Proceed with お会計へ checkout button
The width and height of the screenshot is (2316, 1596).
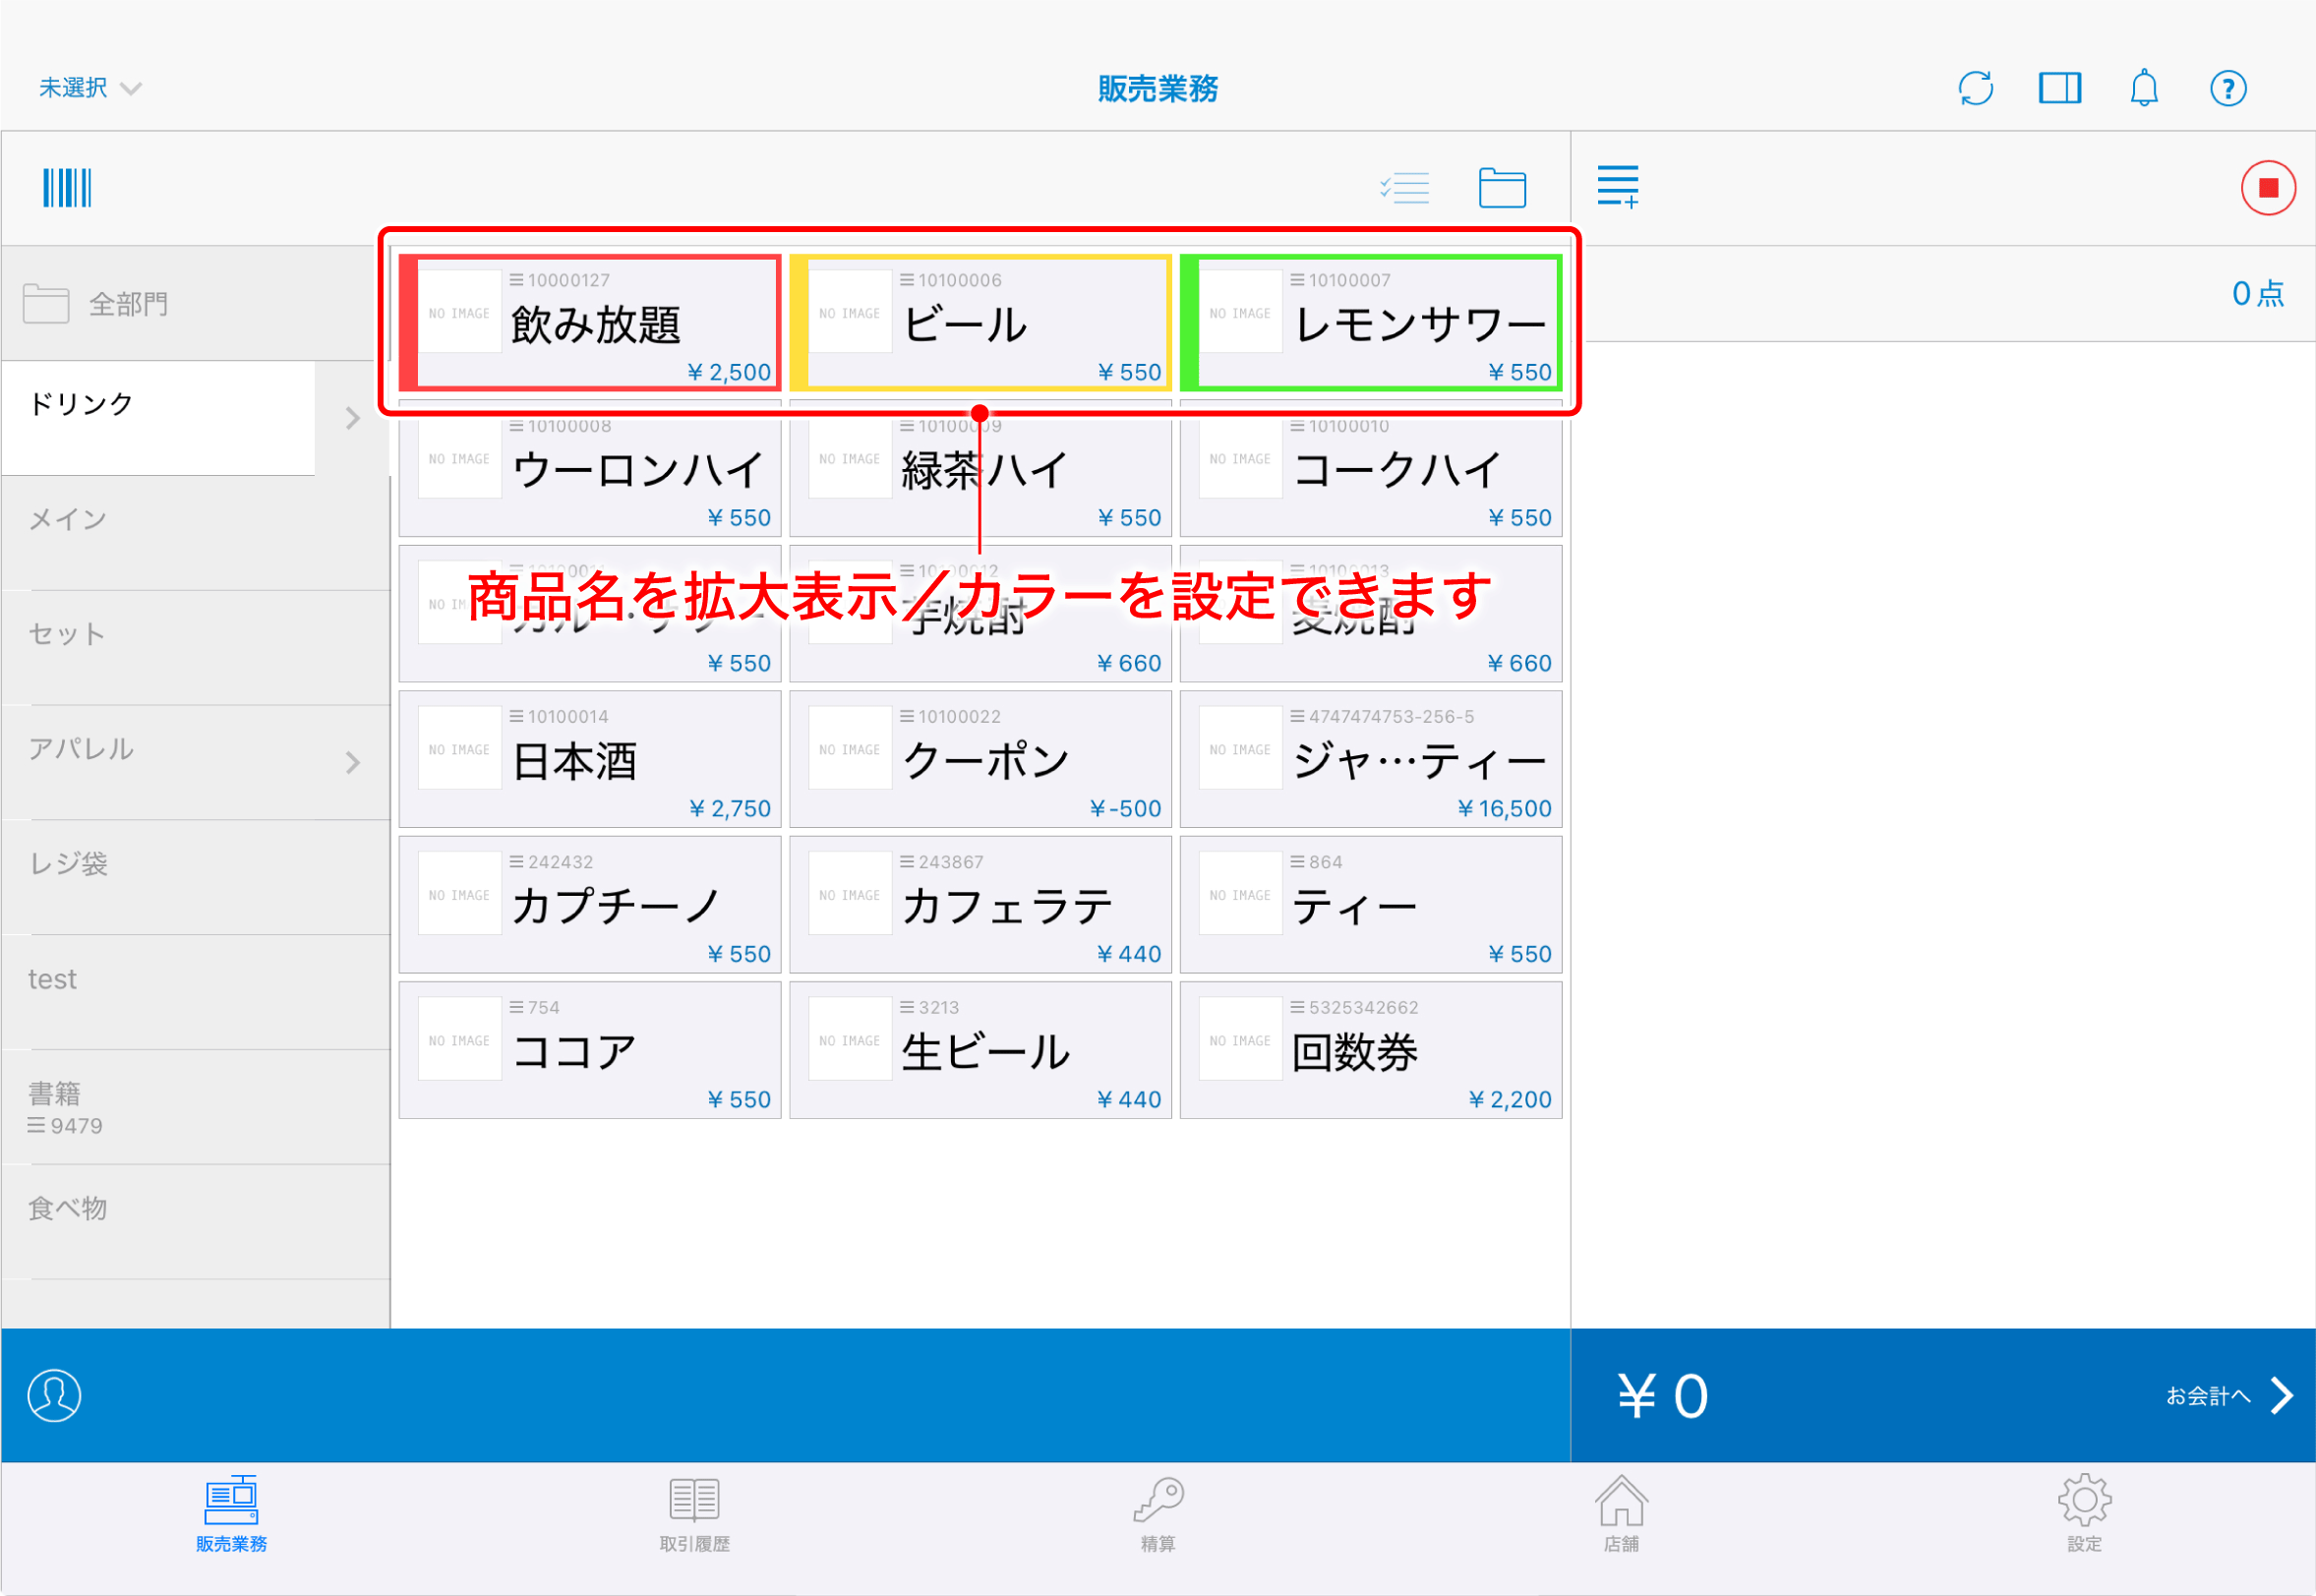pos(2228,1395)
